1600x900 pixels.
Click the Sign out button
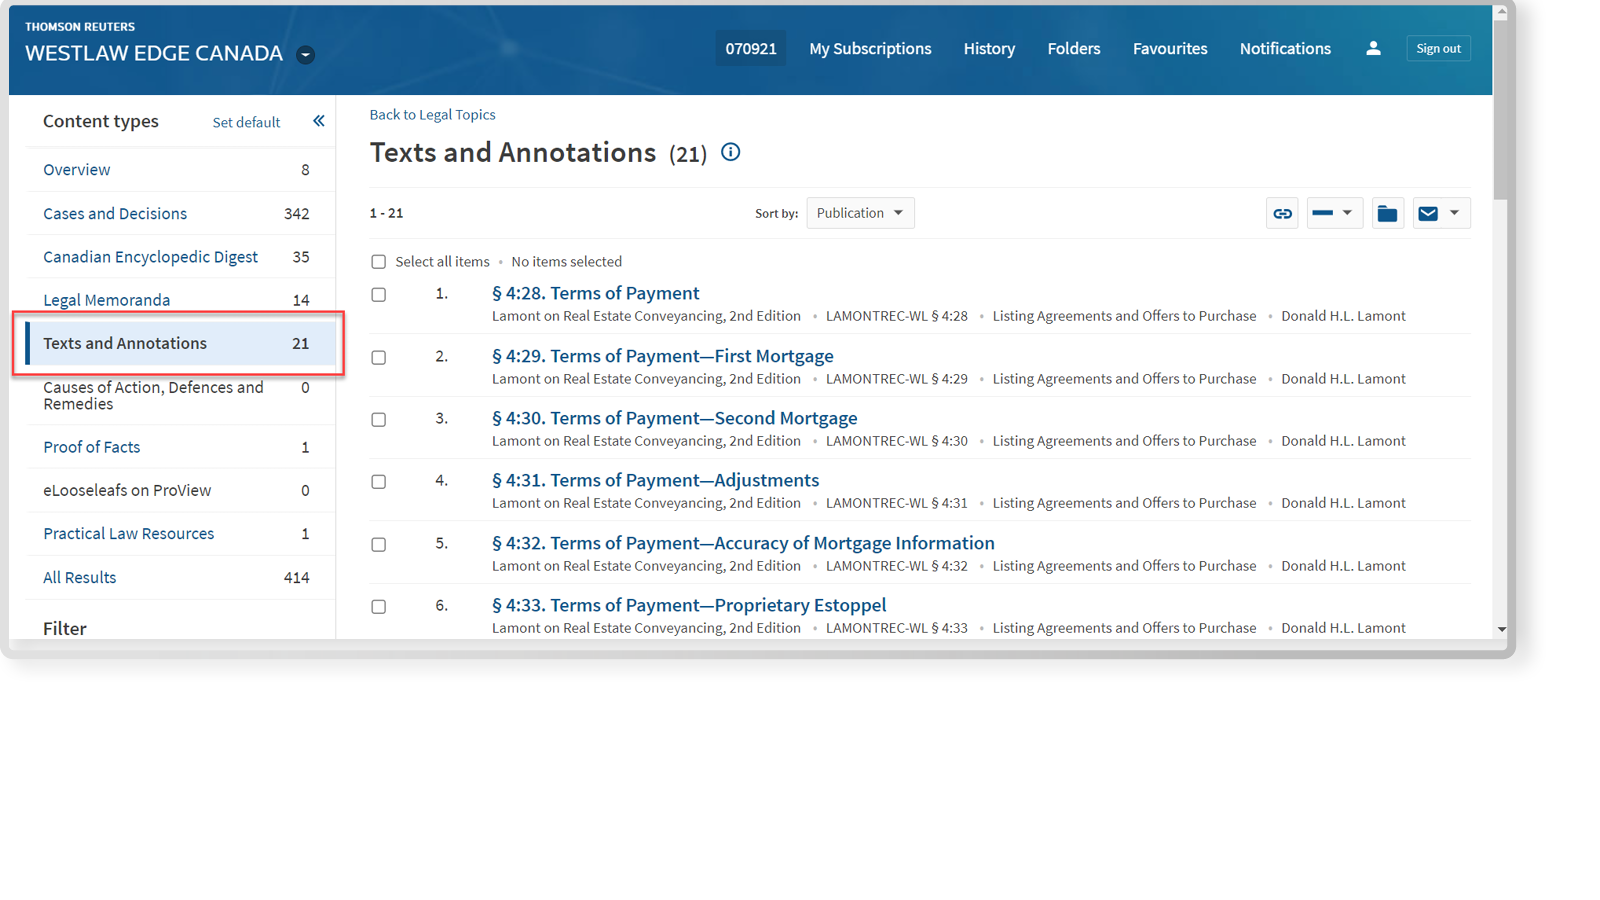click(1438, 48)
